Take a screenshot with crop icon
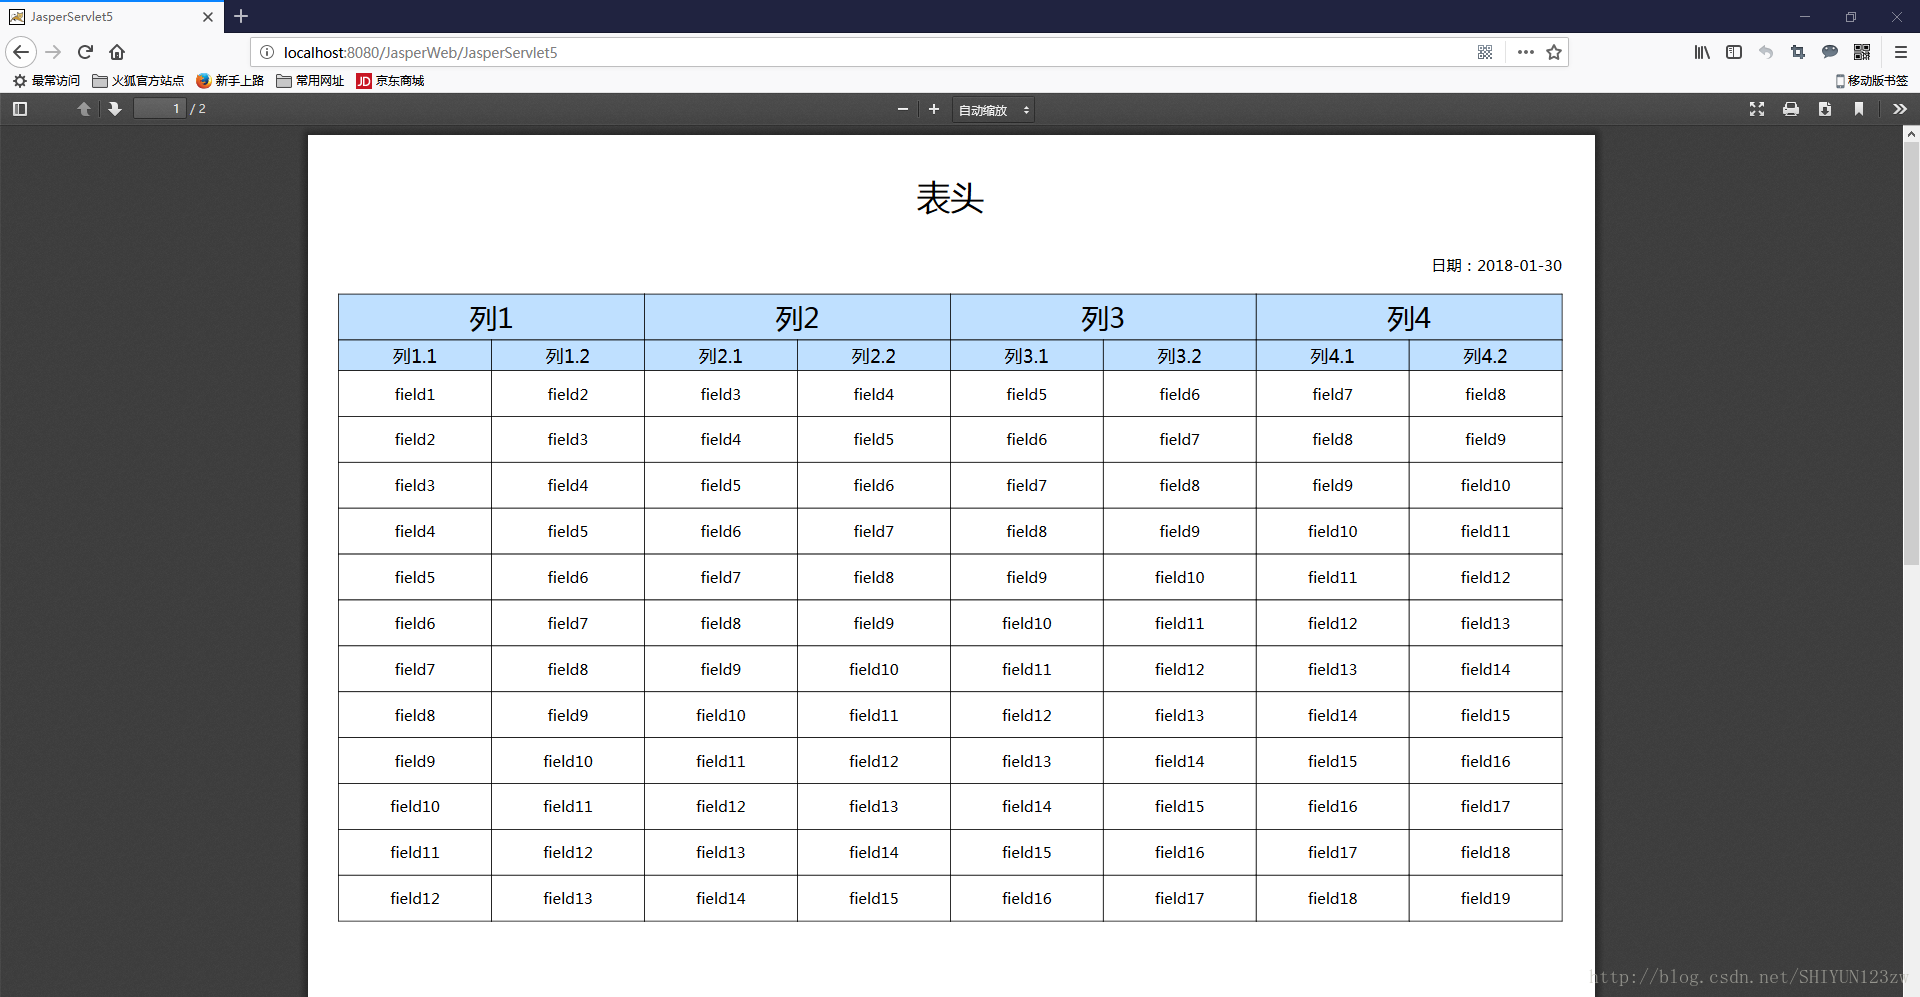The height and width of the screenshot is (997, 1920). (x=1798, y=52)
